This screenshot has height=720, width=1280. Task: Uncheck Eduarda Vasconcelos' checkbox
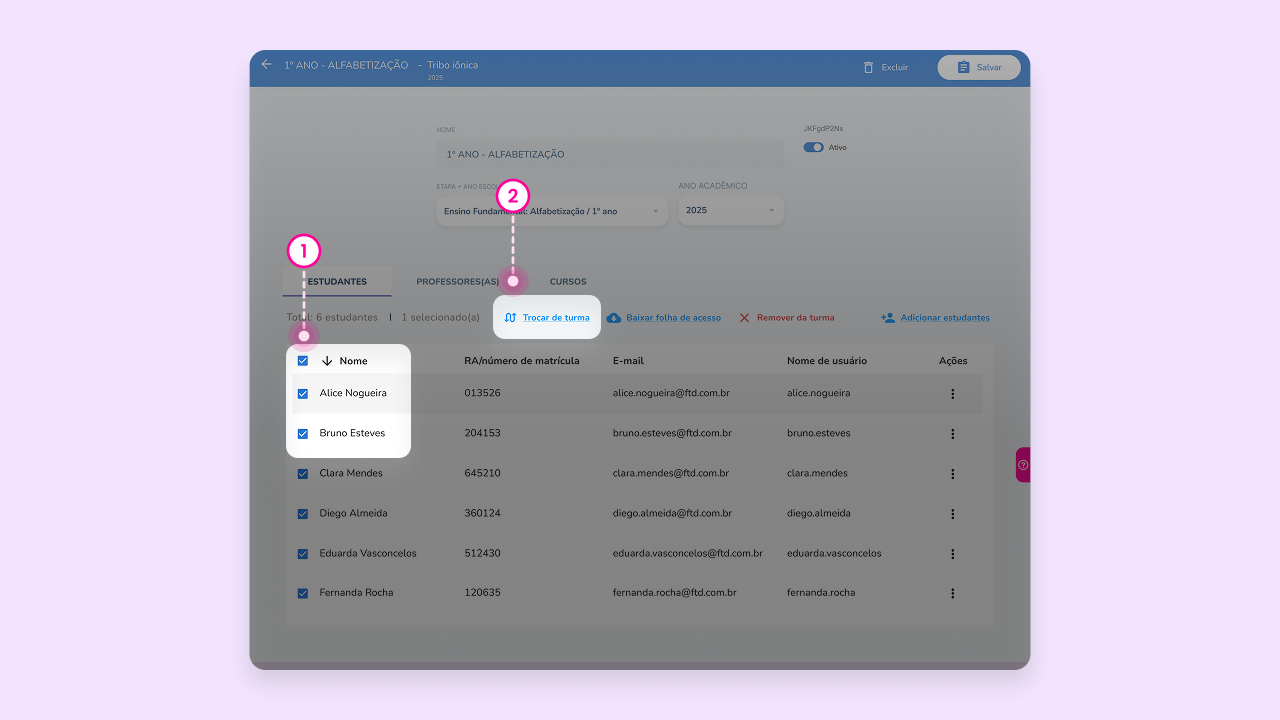(303, 554)
